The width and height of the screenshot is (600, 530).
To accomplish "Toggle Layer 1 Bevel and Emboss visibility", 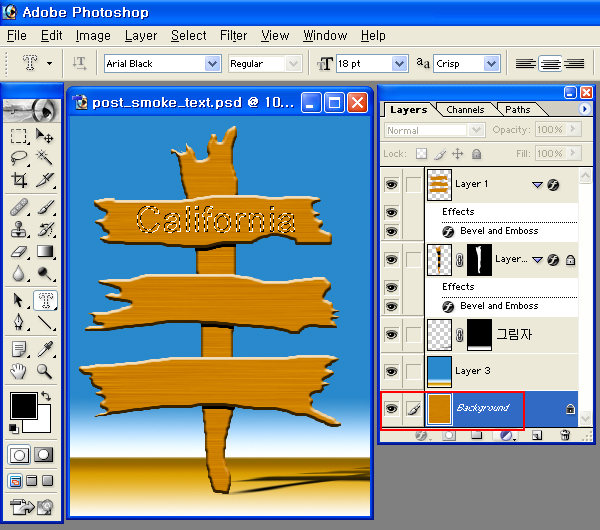I will click(x=391, y=232).
